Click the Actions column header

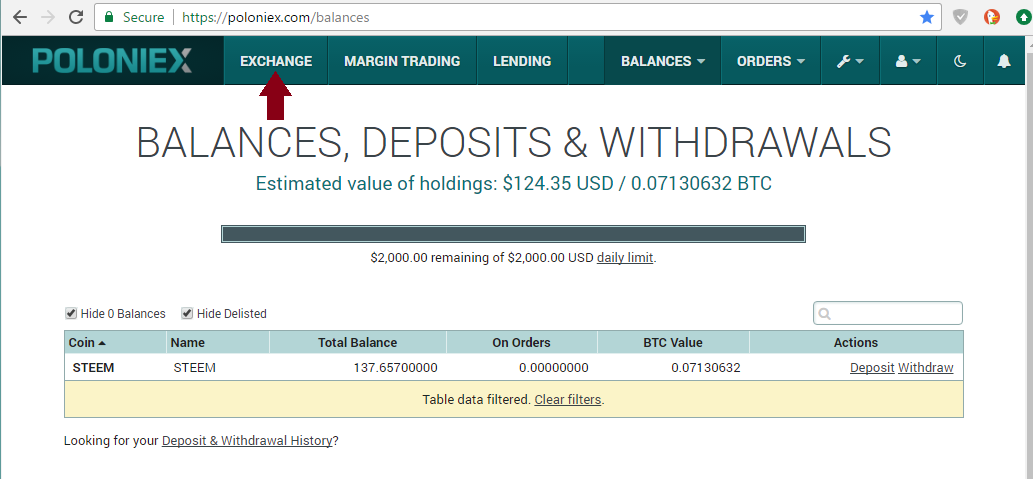[856, 343]
